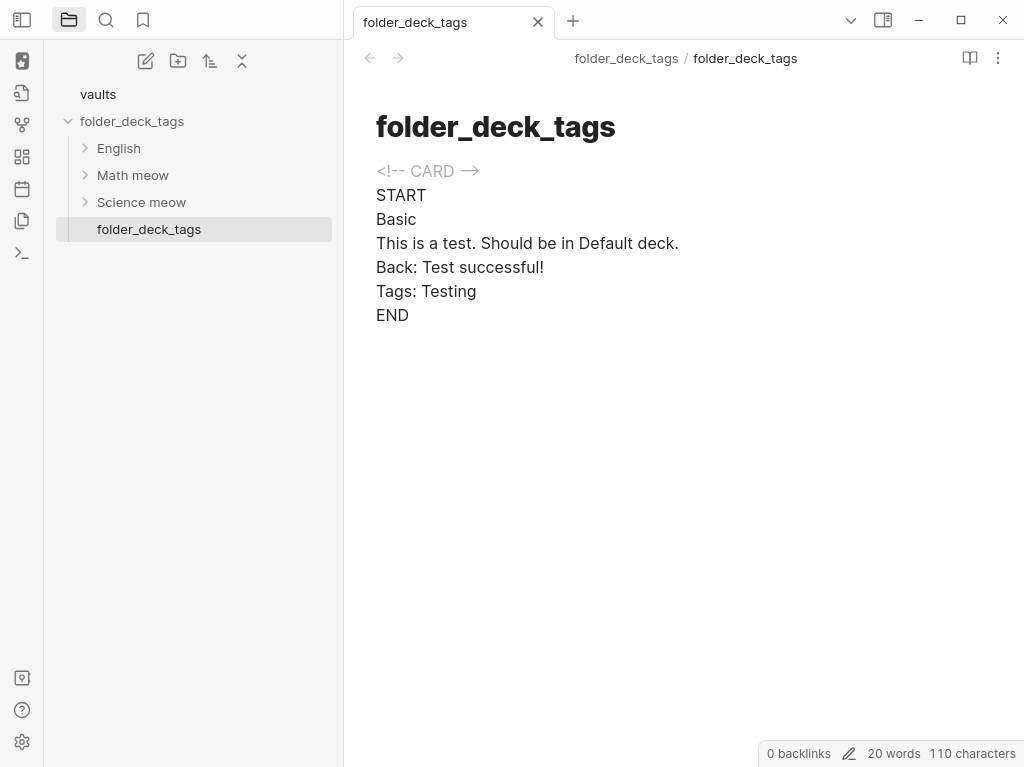The height and width of the screenshot is (767, 1024).
Task: Open the tab list dropdown chevron
Action: pos(850,21)
